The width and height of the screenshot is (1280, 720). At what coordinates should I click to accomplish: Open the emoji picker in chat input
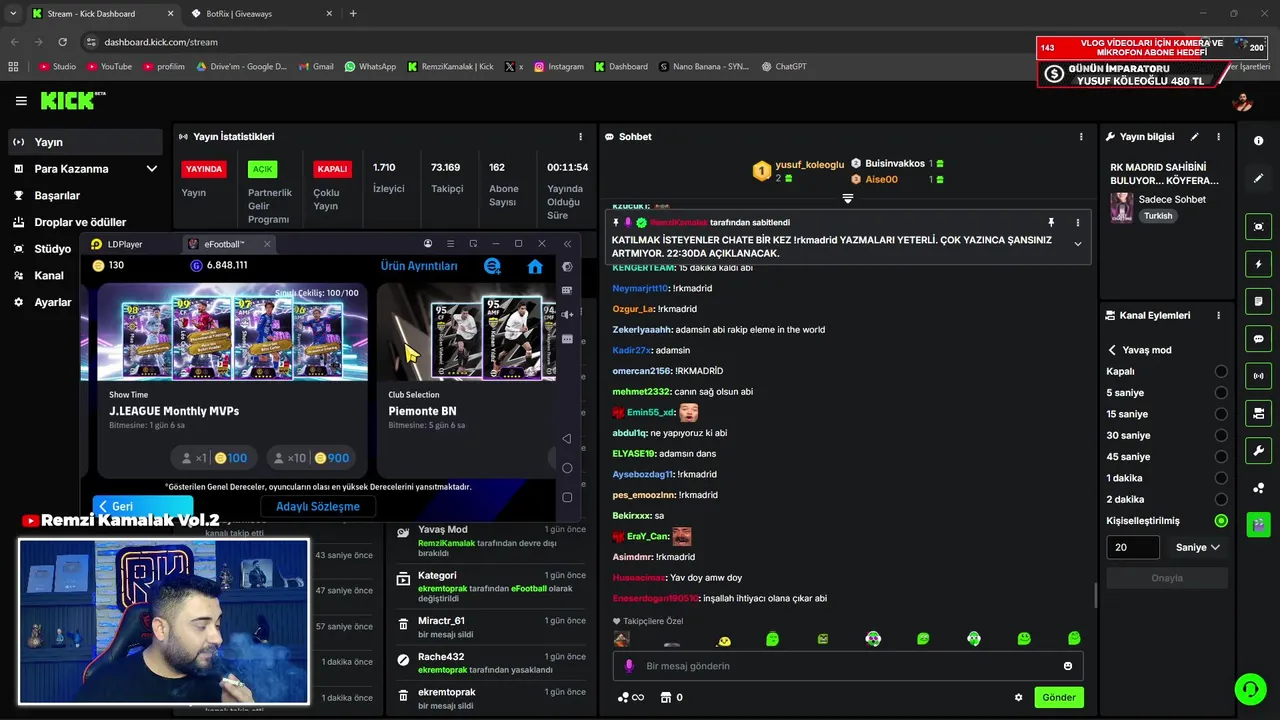(1068, 666)
